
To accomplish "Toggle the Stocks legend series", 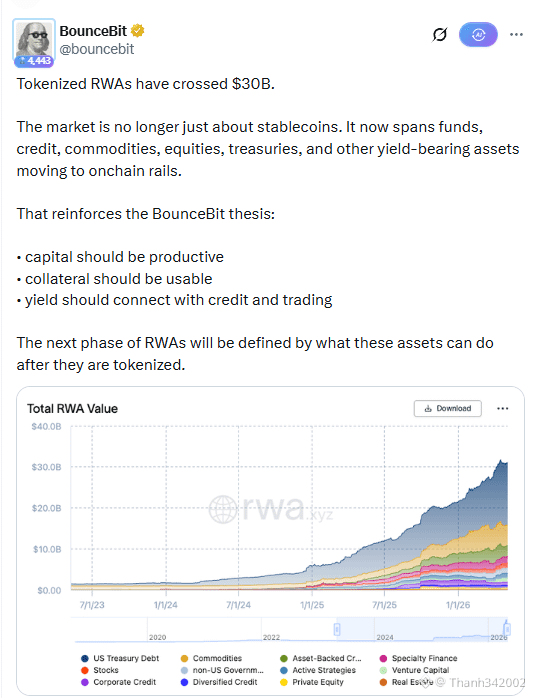I will click(100, 670).
